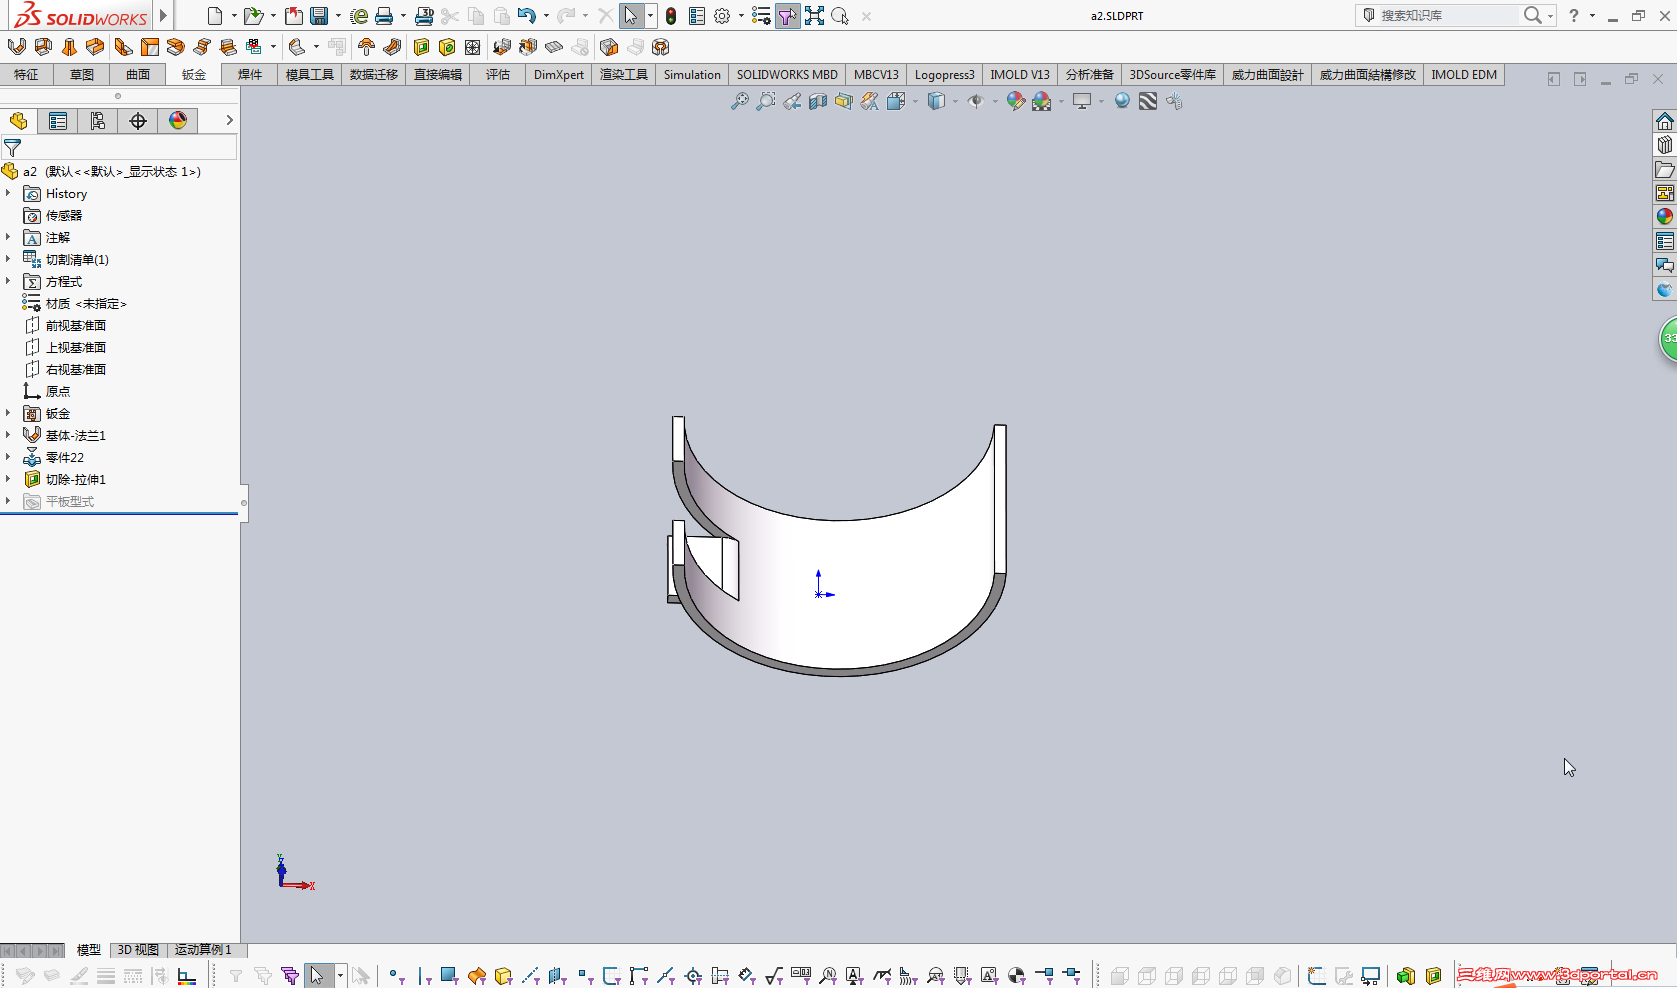Expand more manager tabs with the chevron arrow
1677x988 pixels.
click(229, 120)
